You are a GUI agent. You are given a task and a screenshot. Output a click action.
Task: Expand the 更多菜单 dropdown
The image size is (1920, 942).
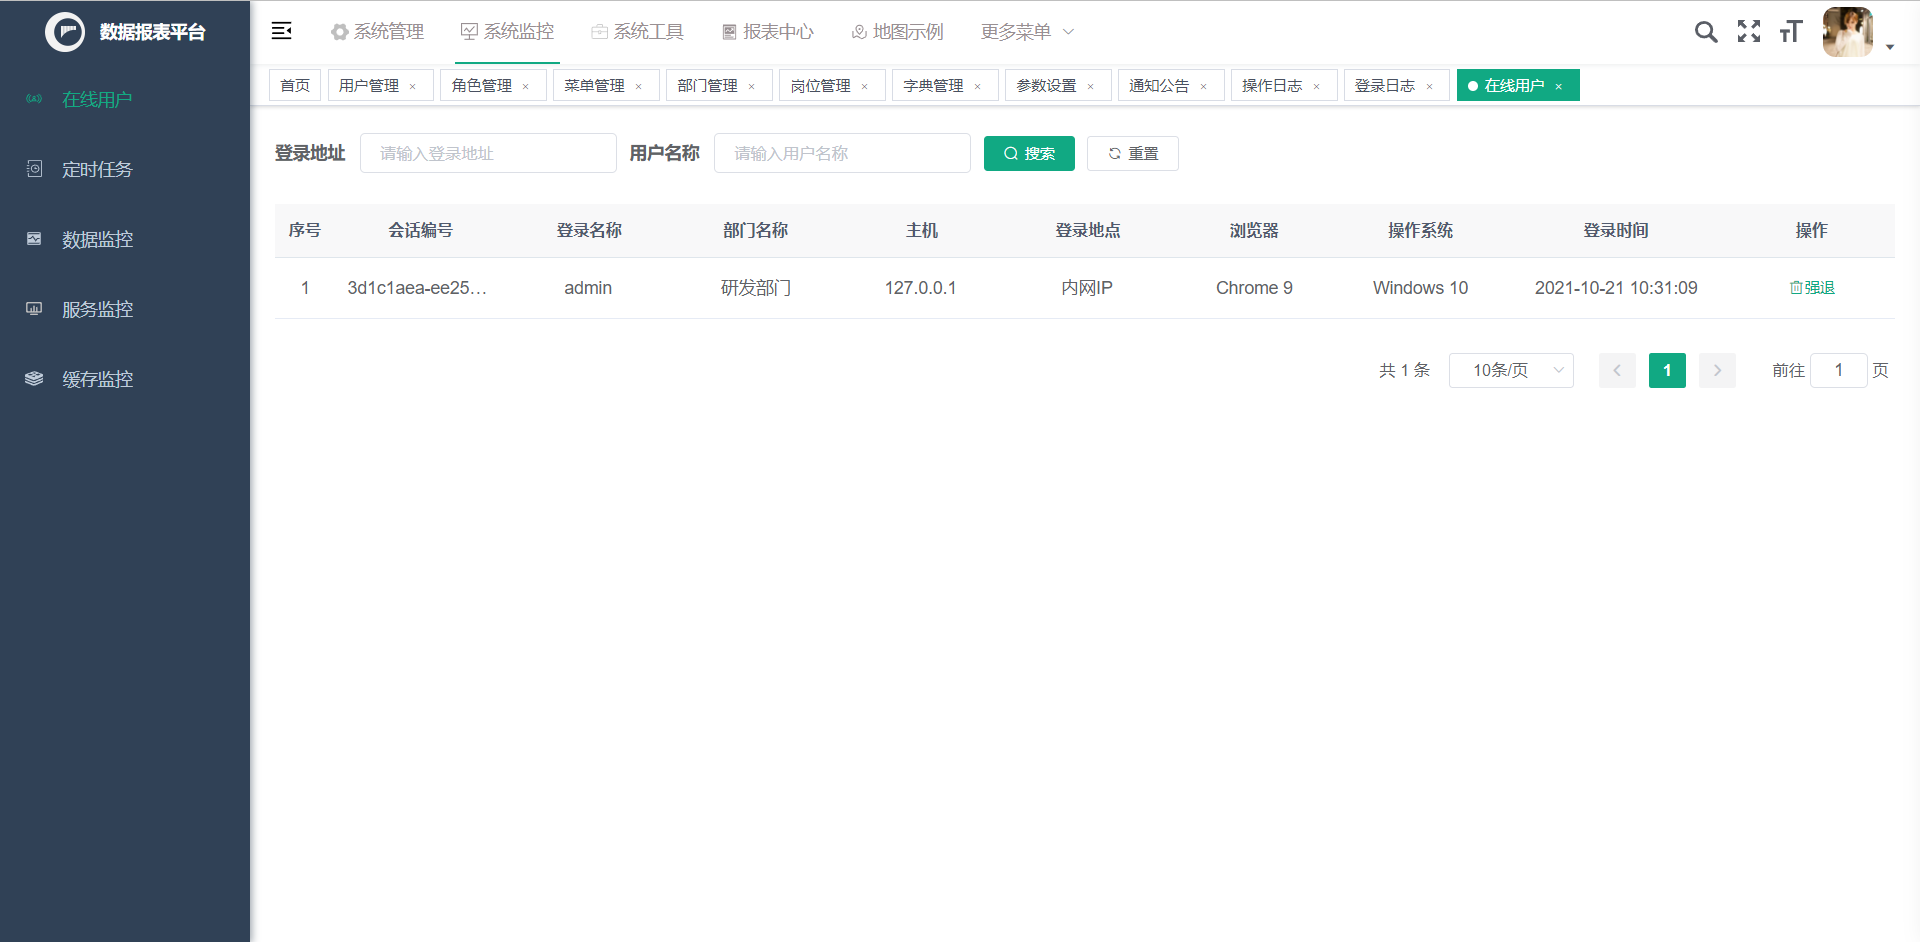[1027, 31]
